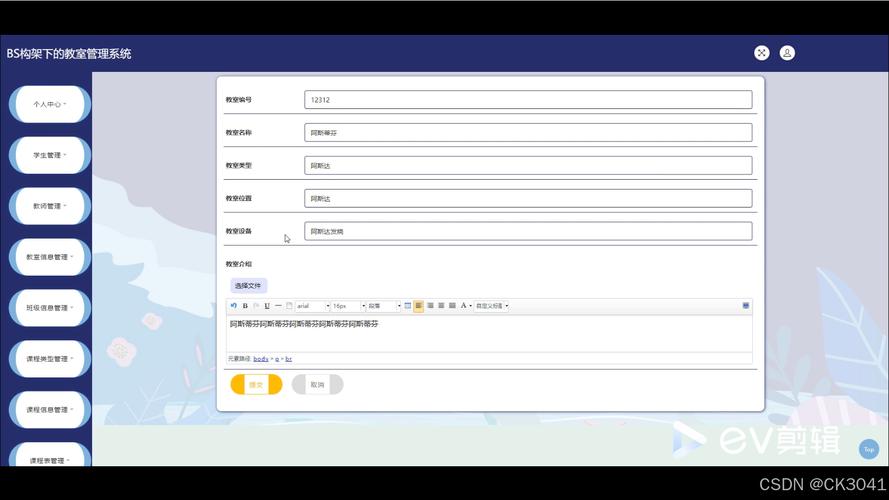This screenshot has width=889, height=500.
Task: Click the round Top button to return to the top
Action: pyautogui.click(x=869, y=449)
